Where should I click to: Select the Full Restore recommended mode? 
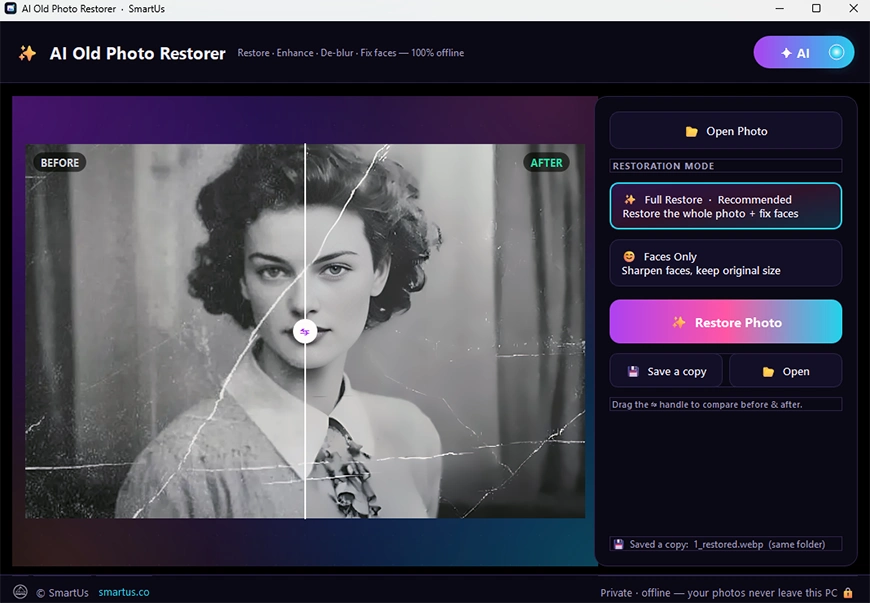click(x=725, y=206)
